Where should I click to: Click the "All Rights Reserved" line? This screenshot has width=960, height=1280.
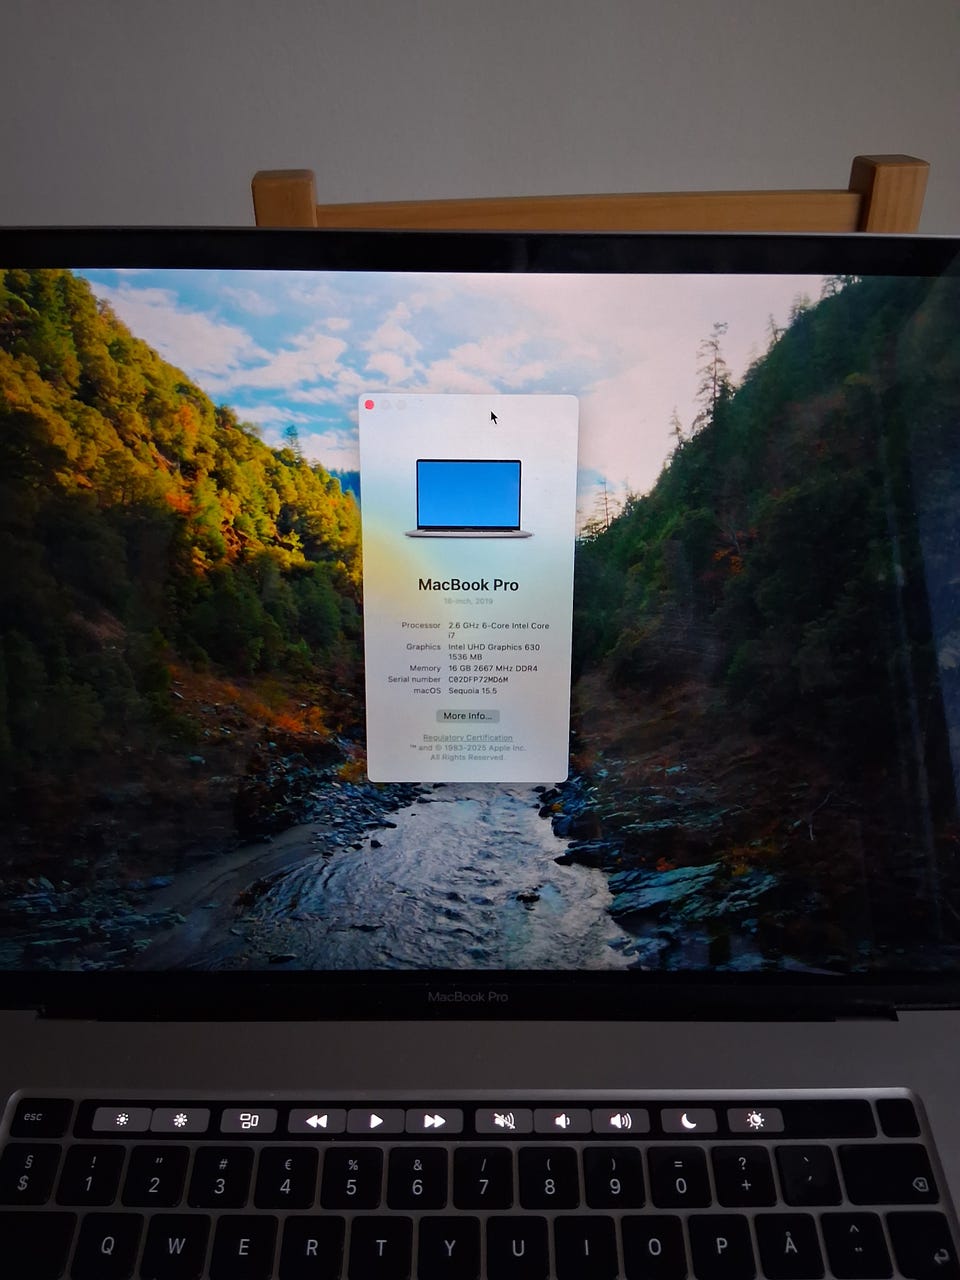point(467,757)
